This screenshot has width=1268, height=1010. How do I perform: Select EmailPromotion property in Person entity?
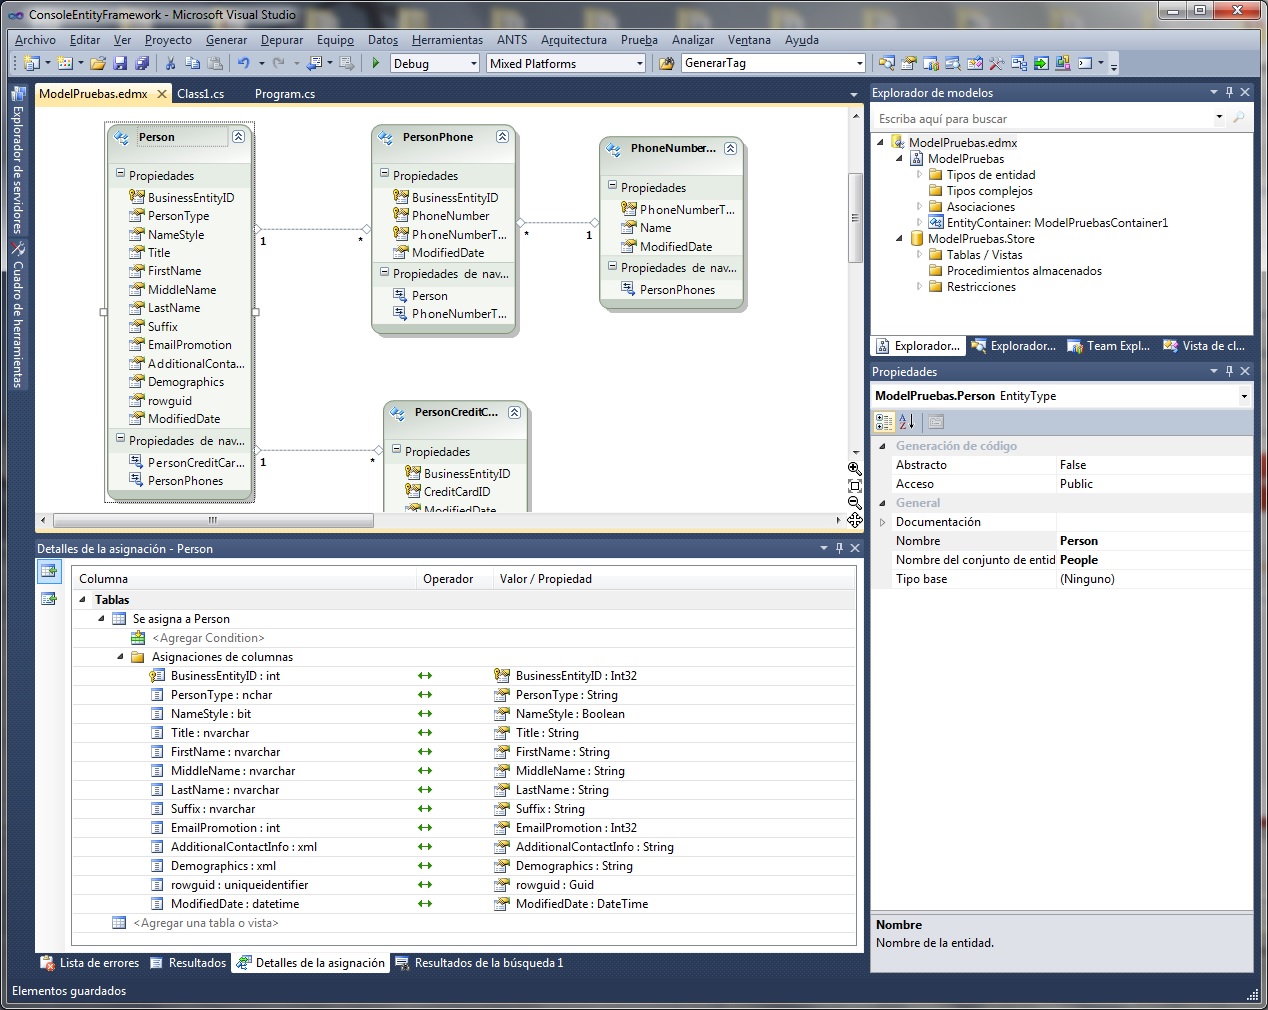coord(189,345)
